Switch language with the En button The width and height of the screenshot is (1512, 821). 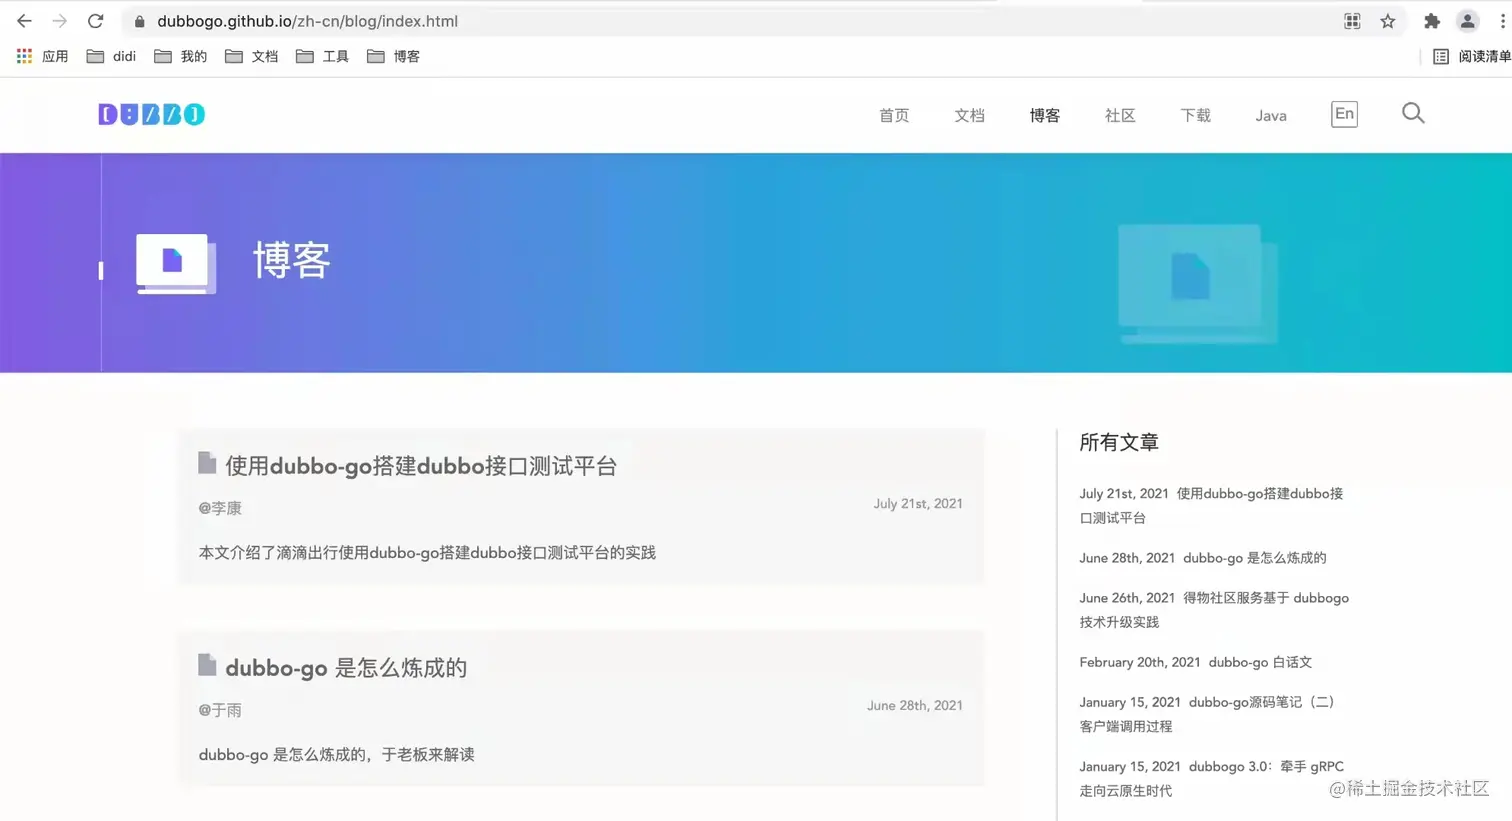point(1344,114)
